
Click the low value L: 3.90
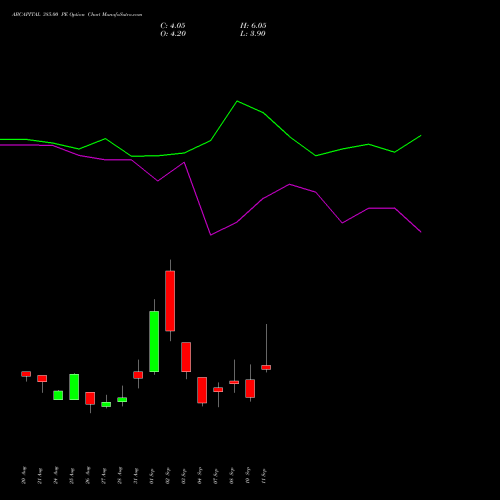pyautogui.click(x=253, y=34)
